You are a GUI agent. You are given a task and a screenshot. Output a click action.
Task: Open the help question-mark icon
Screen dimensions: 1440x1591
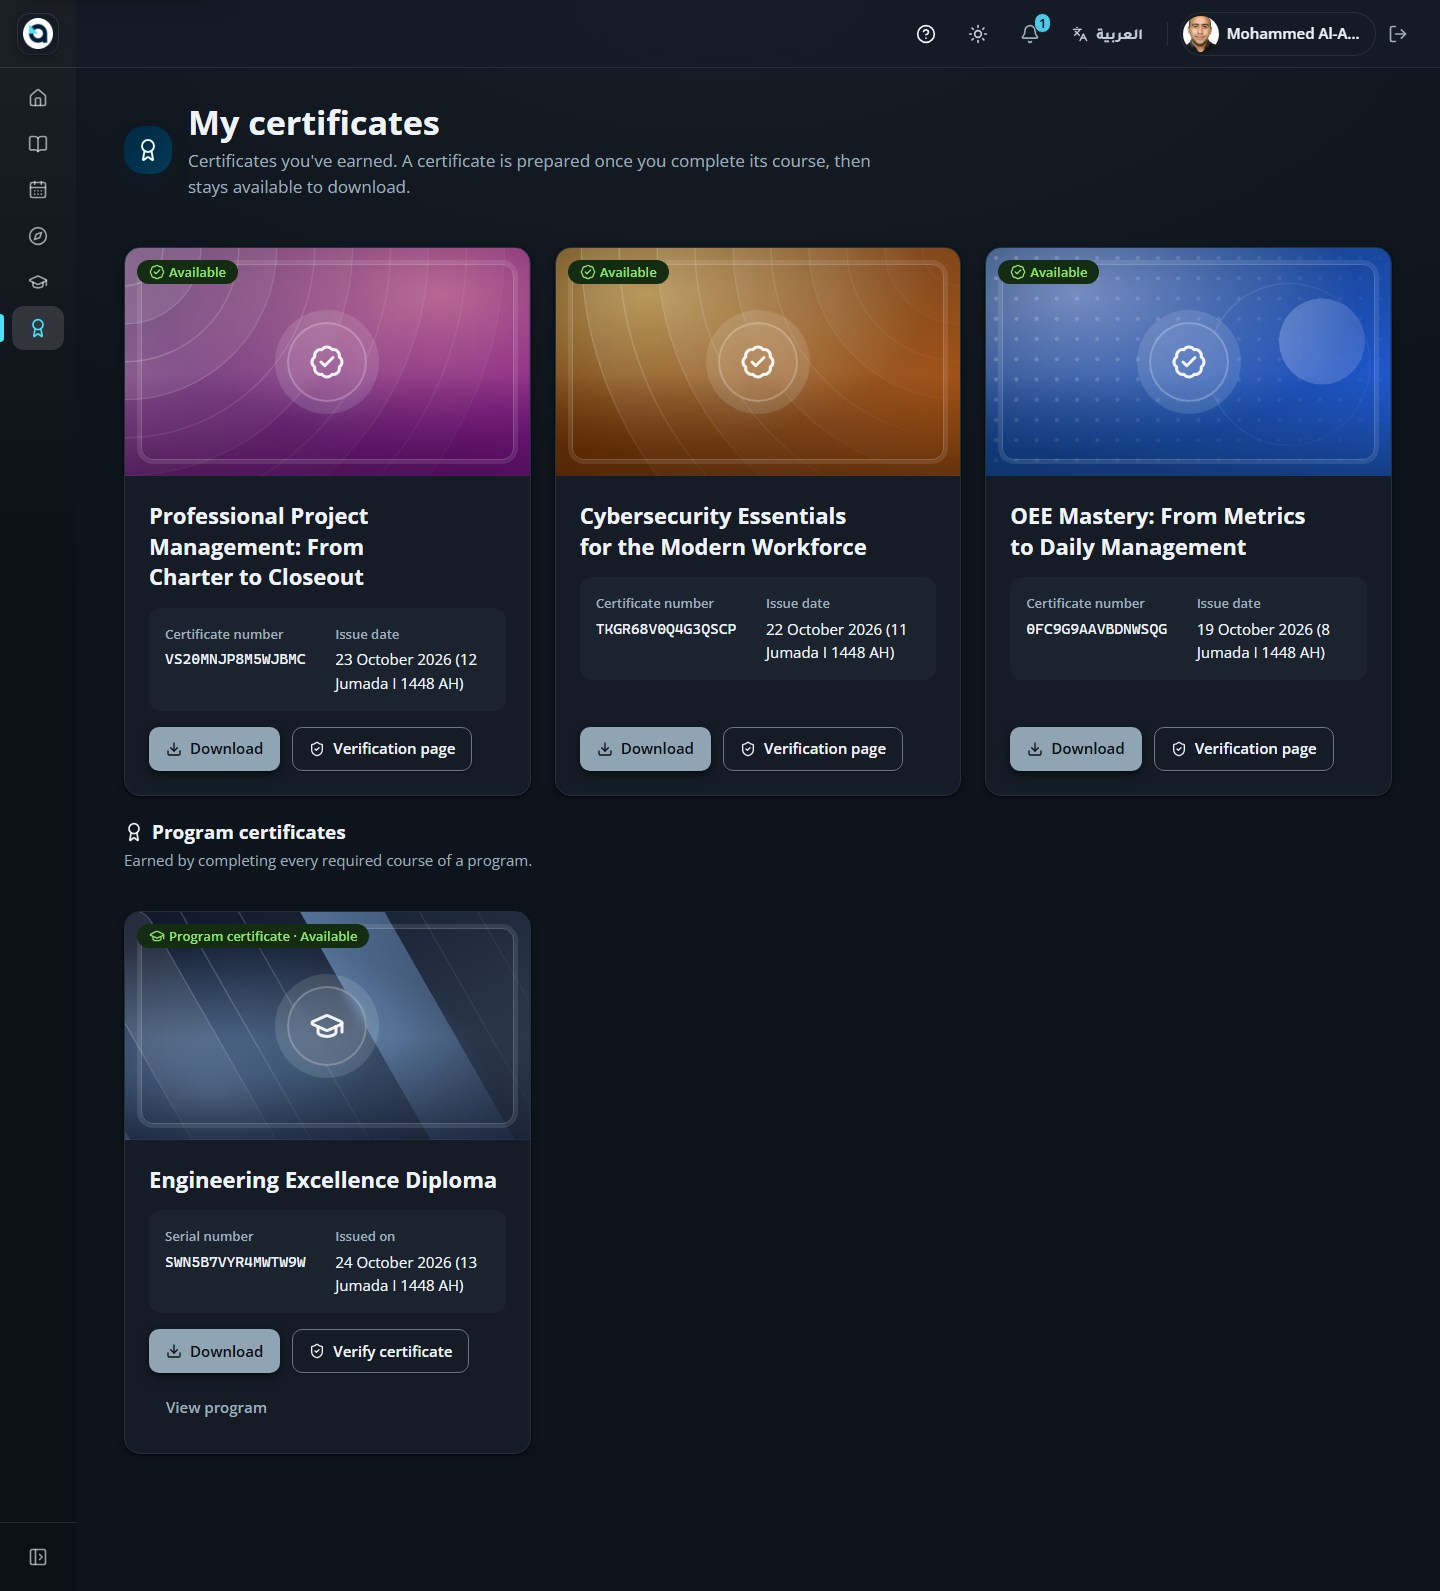point(926,34)
